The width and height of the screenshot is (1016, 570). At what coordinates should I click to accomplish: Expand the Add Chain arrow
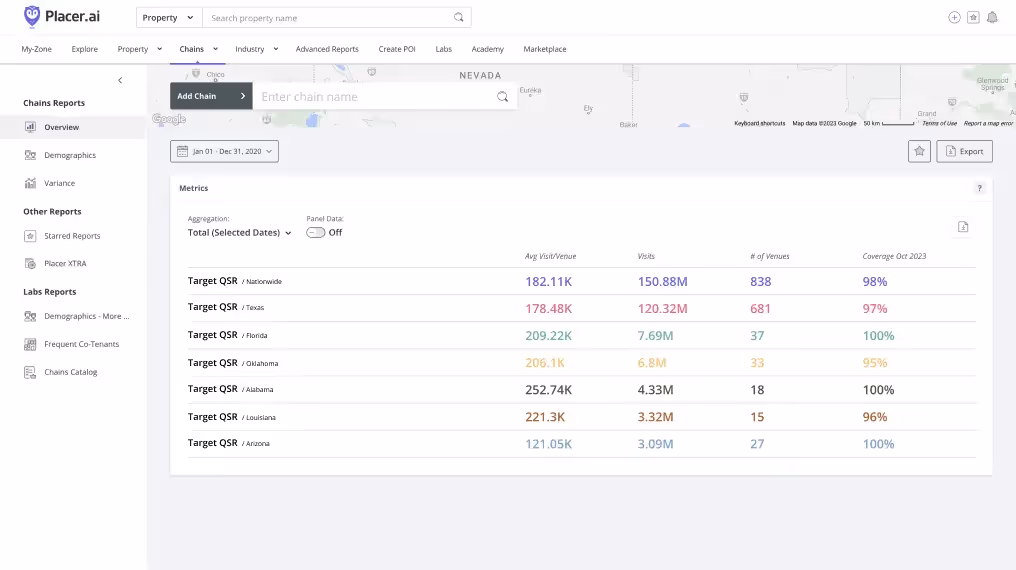coord(243,96)
